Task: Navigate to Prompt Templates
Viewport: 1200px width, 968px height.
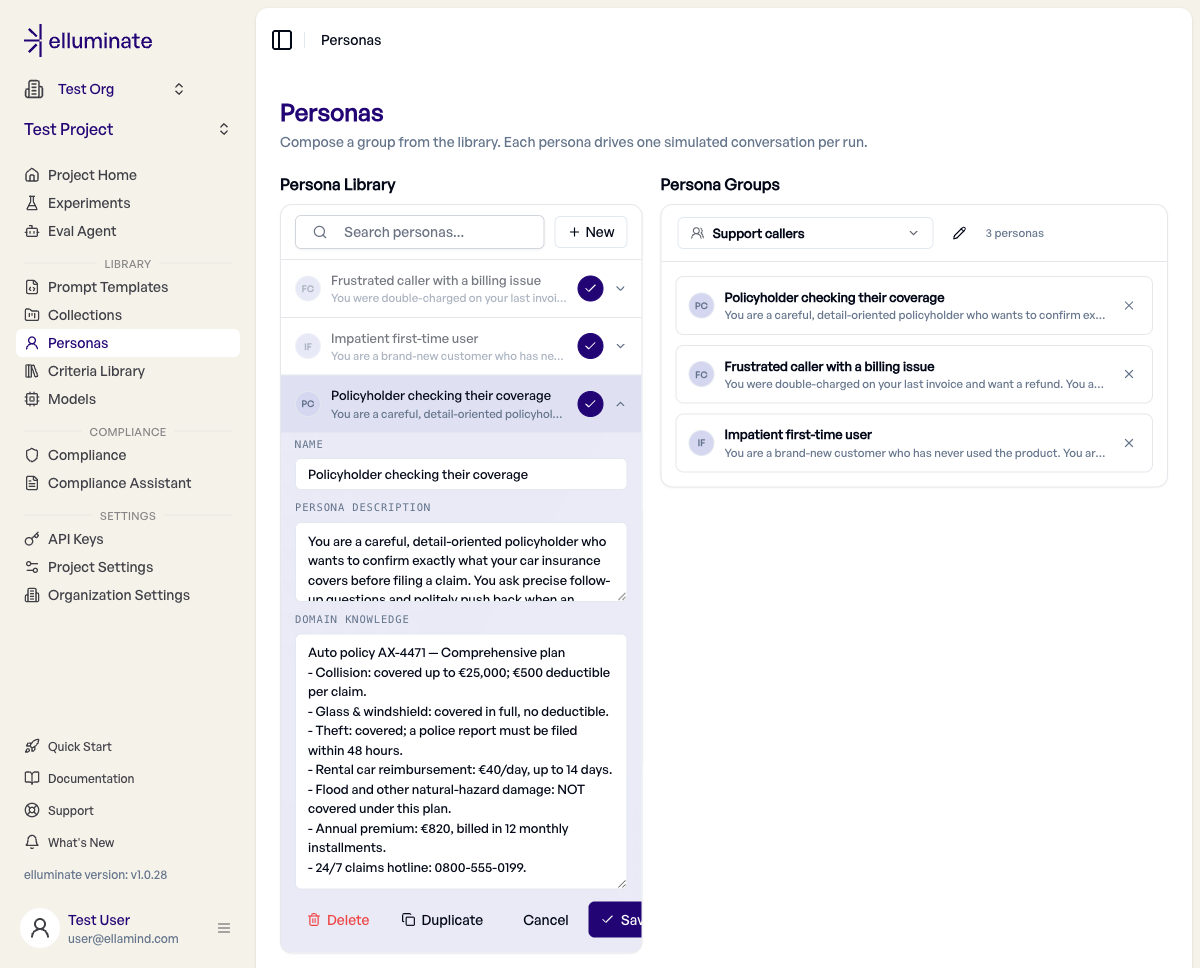Action: (128, 287)
